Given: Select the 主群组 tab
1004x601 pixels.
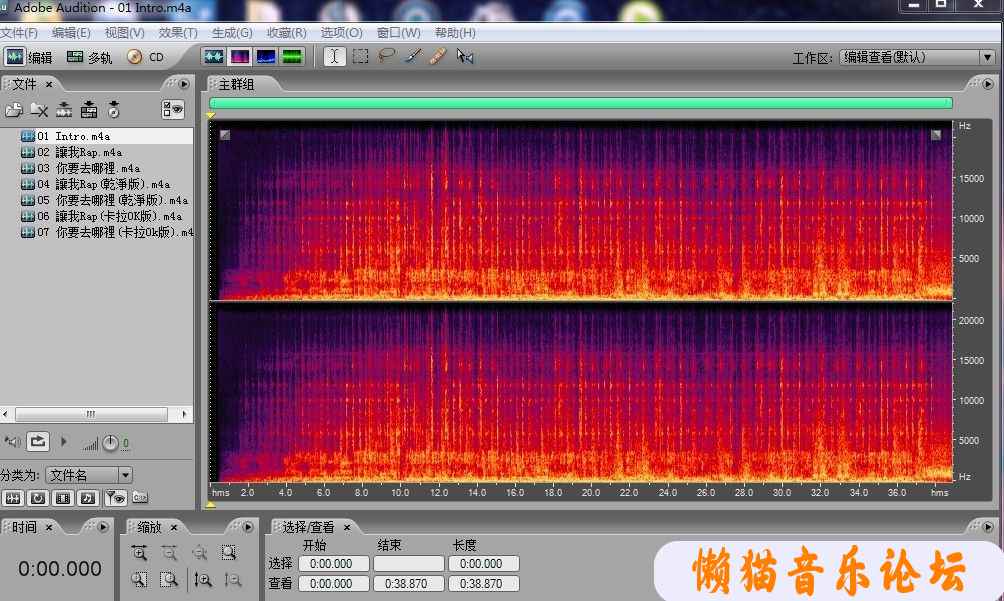Looking at the screenshot, I should (x=236, y=84).
